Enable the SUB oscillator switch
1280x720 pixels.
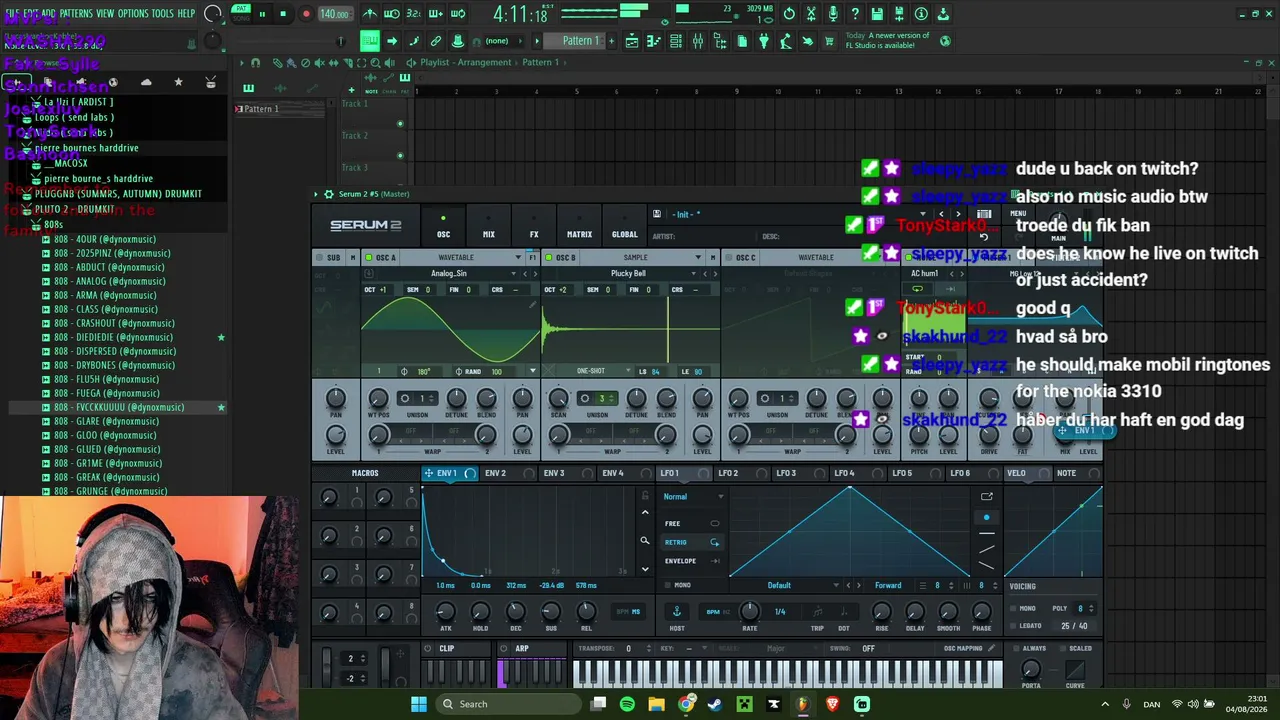(320, 257)
